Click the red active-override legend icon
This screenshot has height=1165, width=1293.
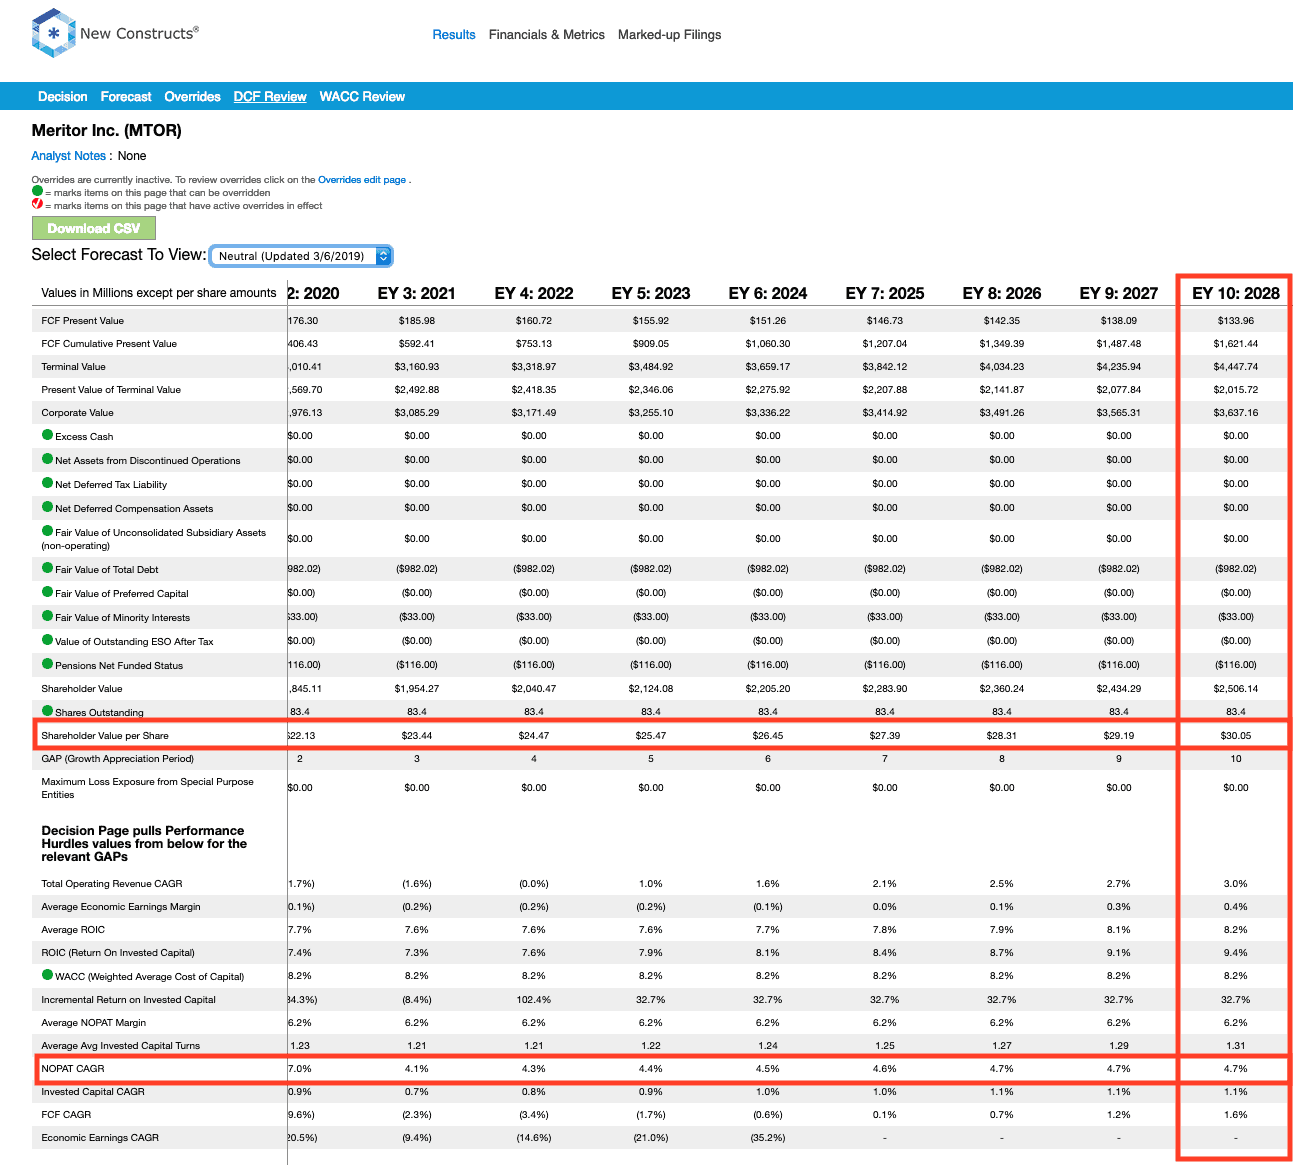click(x=37, y=204)
